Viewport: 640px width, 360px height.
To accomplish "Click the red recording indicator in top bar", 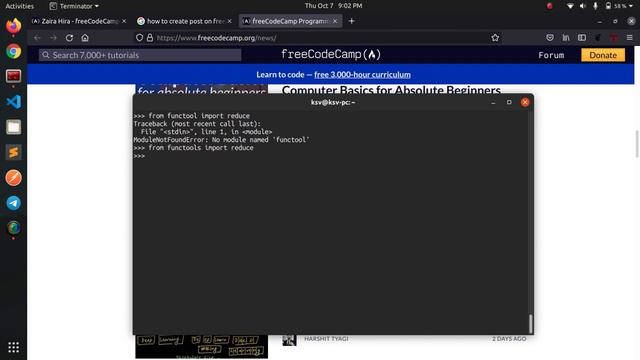I will pyautogui.click(x=549, y=6).
